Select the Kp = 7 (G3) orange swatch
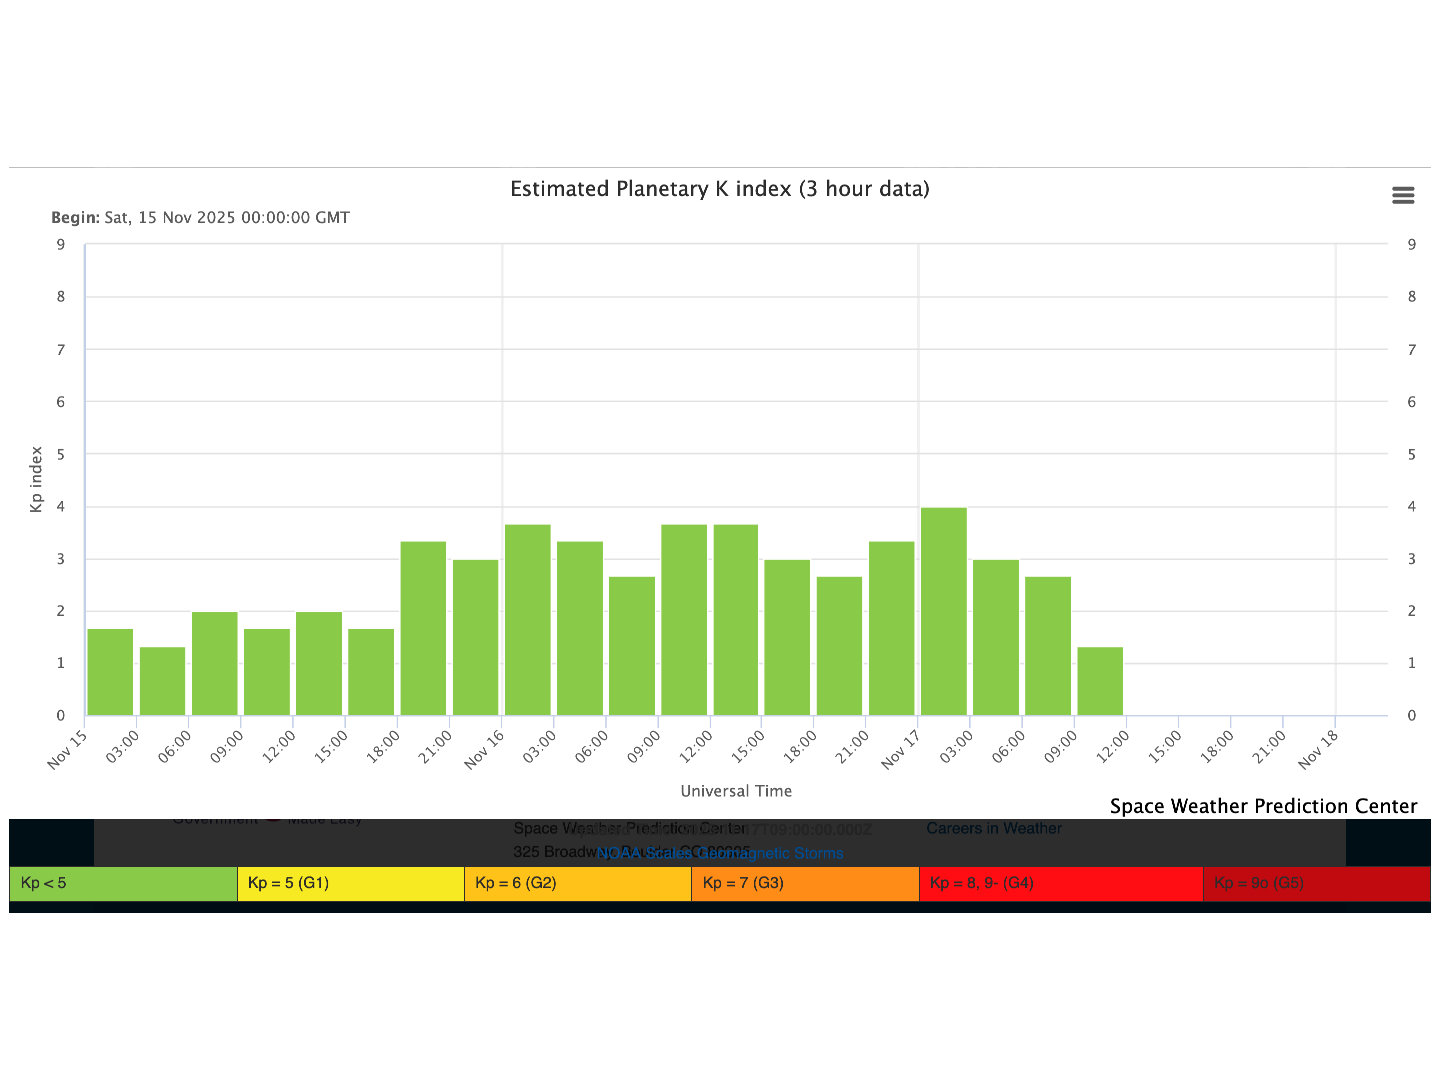The height and width of the screenshot is (1080, 1440). click(x=804, y=883)
